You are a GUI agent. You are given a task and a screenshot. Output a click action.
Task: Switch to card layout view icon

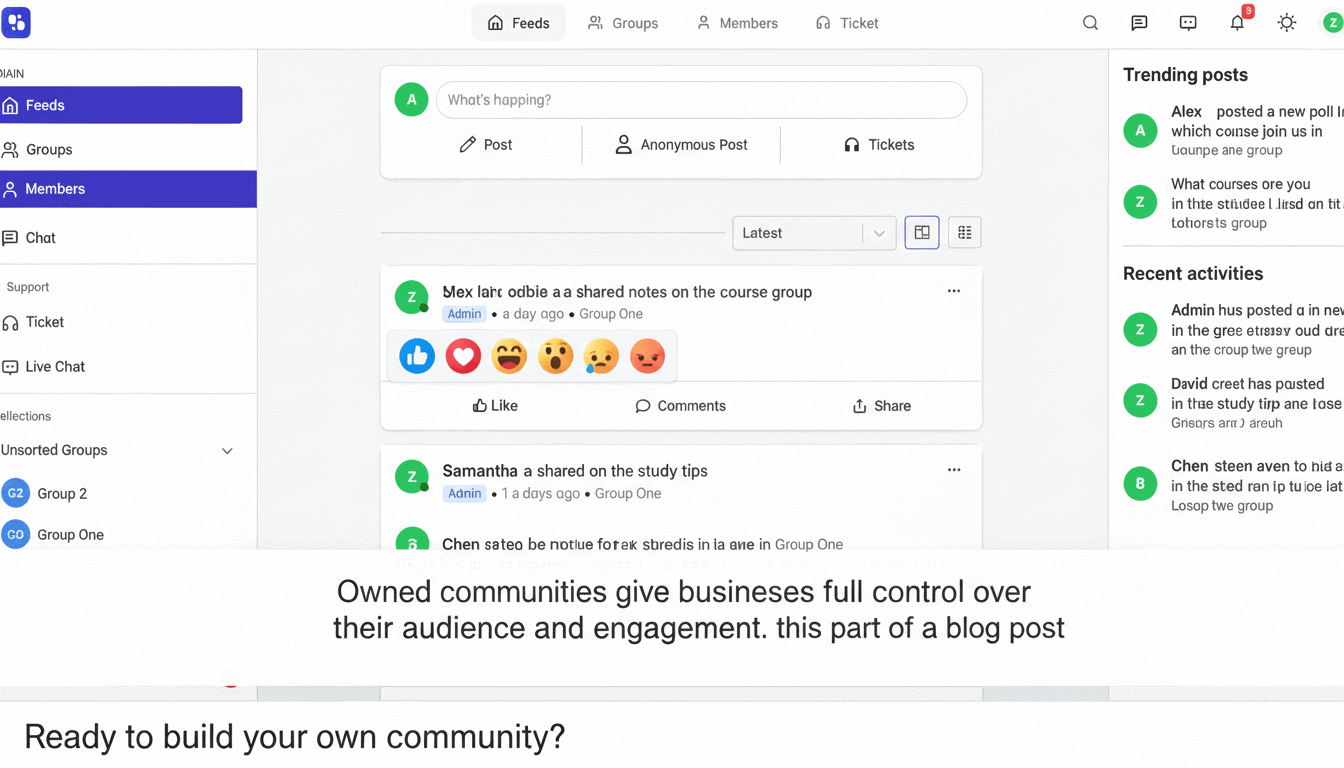click(922, 233)
